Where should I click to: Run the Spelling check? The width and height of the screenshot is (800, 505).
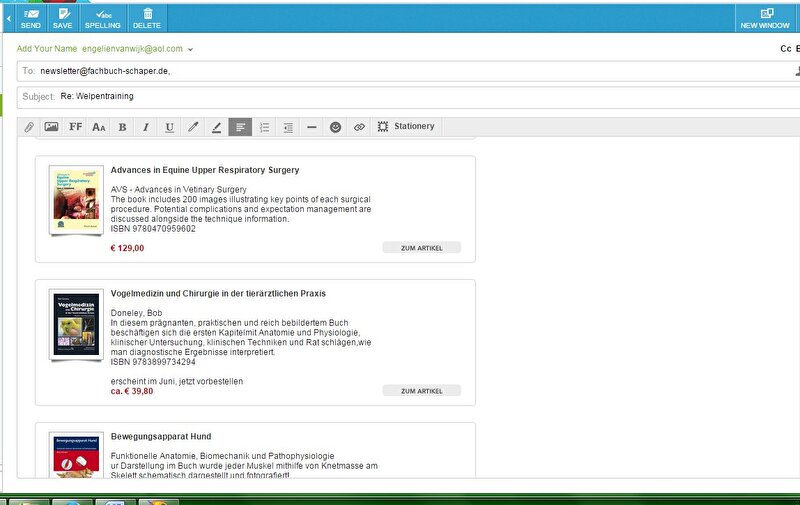[x=102, y=17]
